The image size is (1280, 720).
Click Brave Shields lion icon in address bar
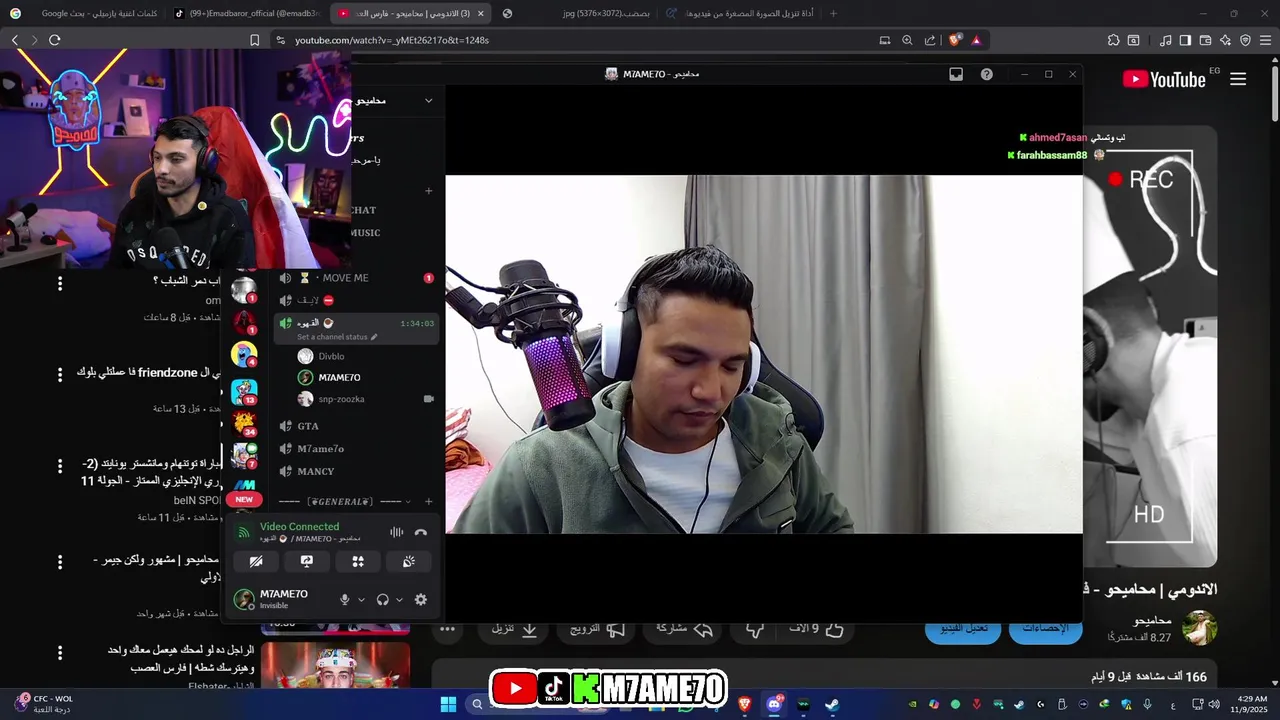[955, 40]
